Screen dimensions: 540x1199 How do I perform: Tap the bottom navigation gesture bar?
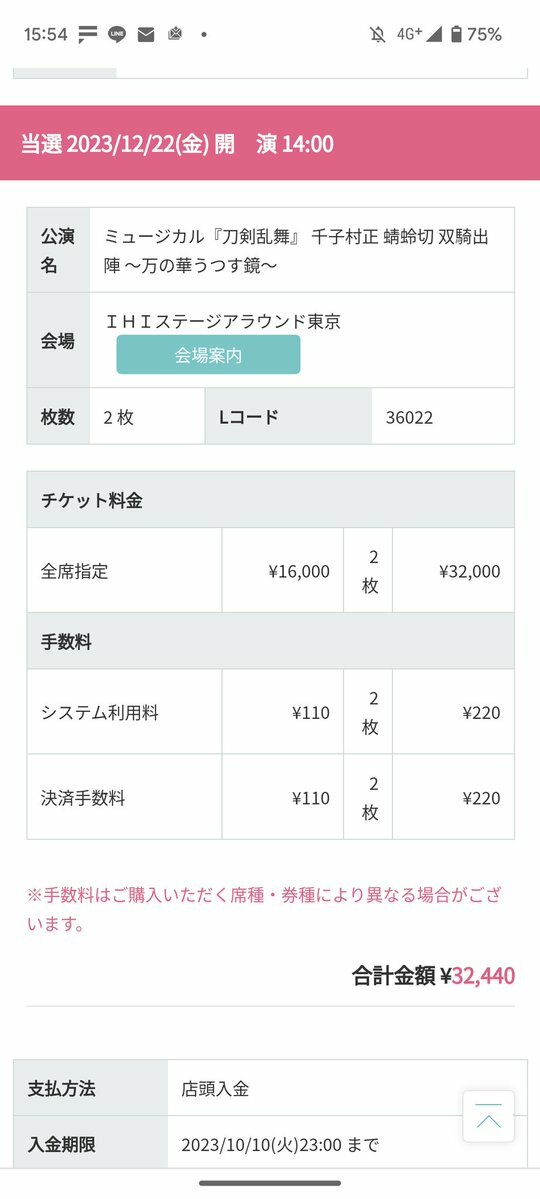click(270, 1183)
